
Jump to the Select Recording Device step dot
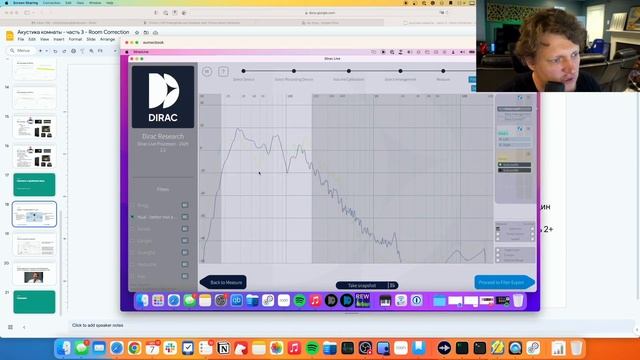click(x=294, y=71)
